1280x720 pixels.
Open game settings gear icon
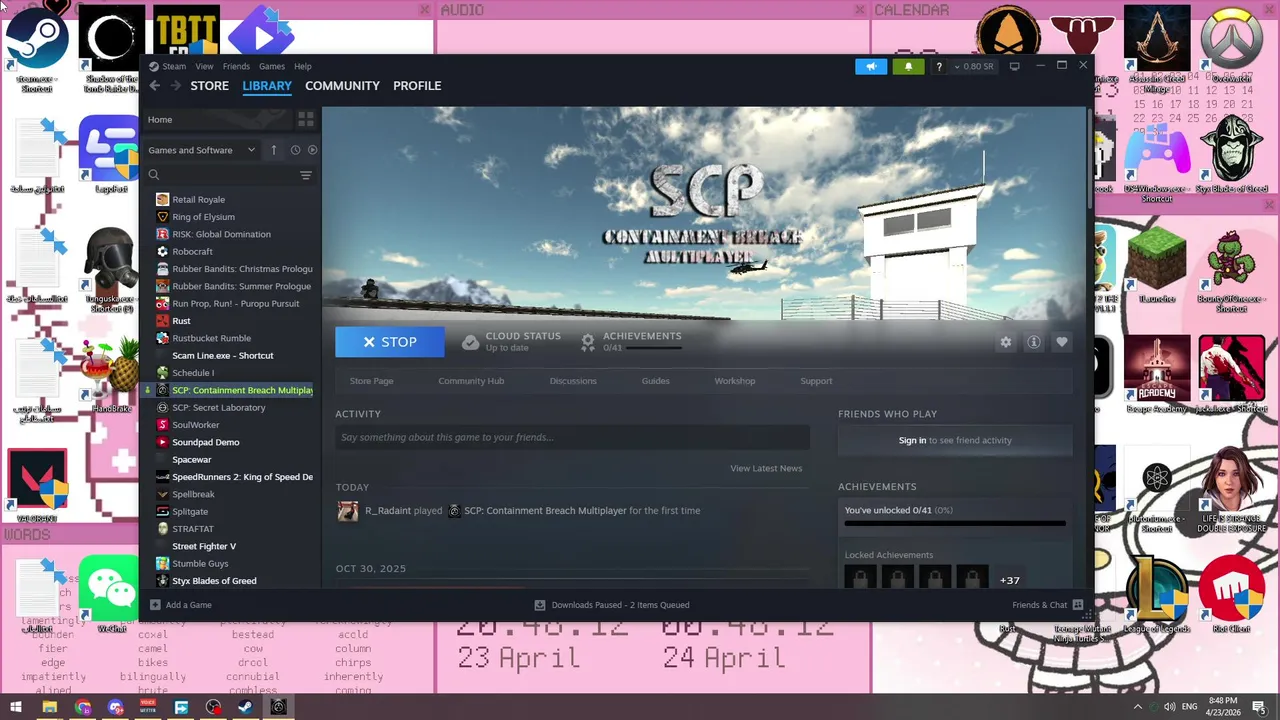coord(1006,342)
